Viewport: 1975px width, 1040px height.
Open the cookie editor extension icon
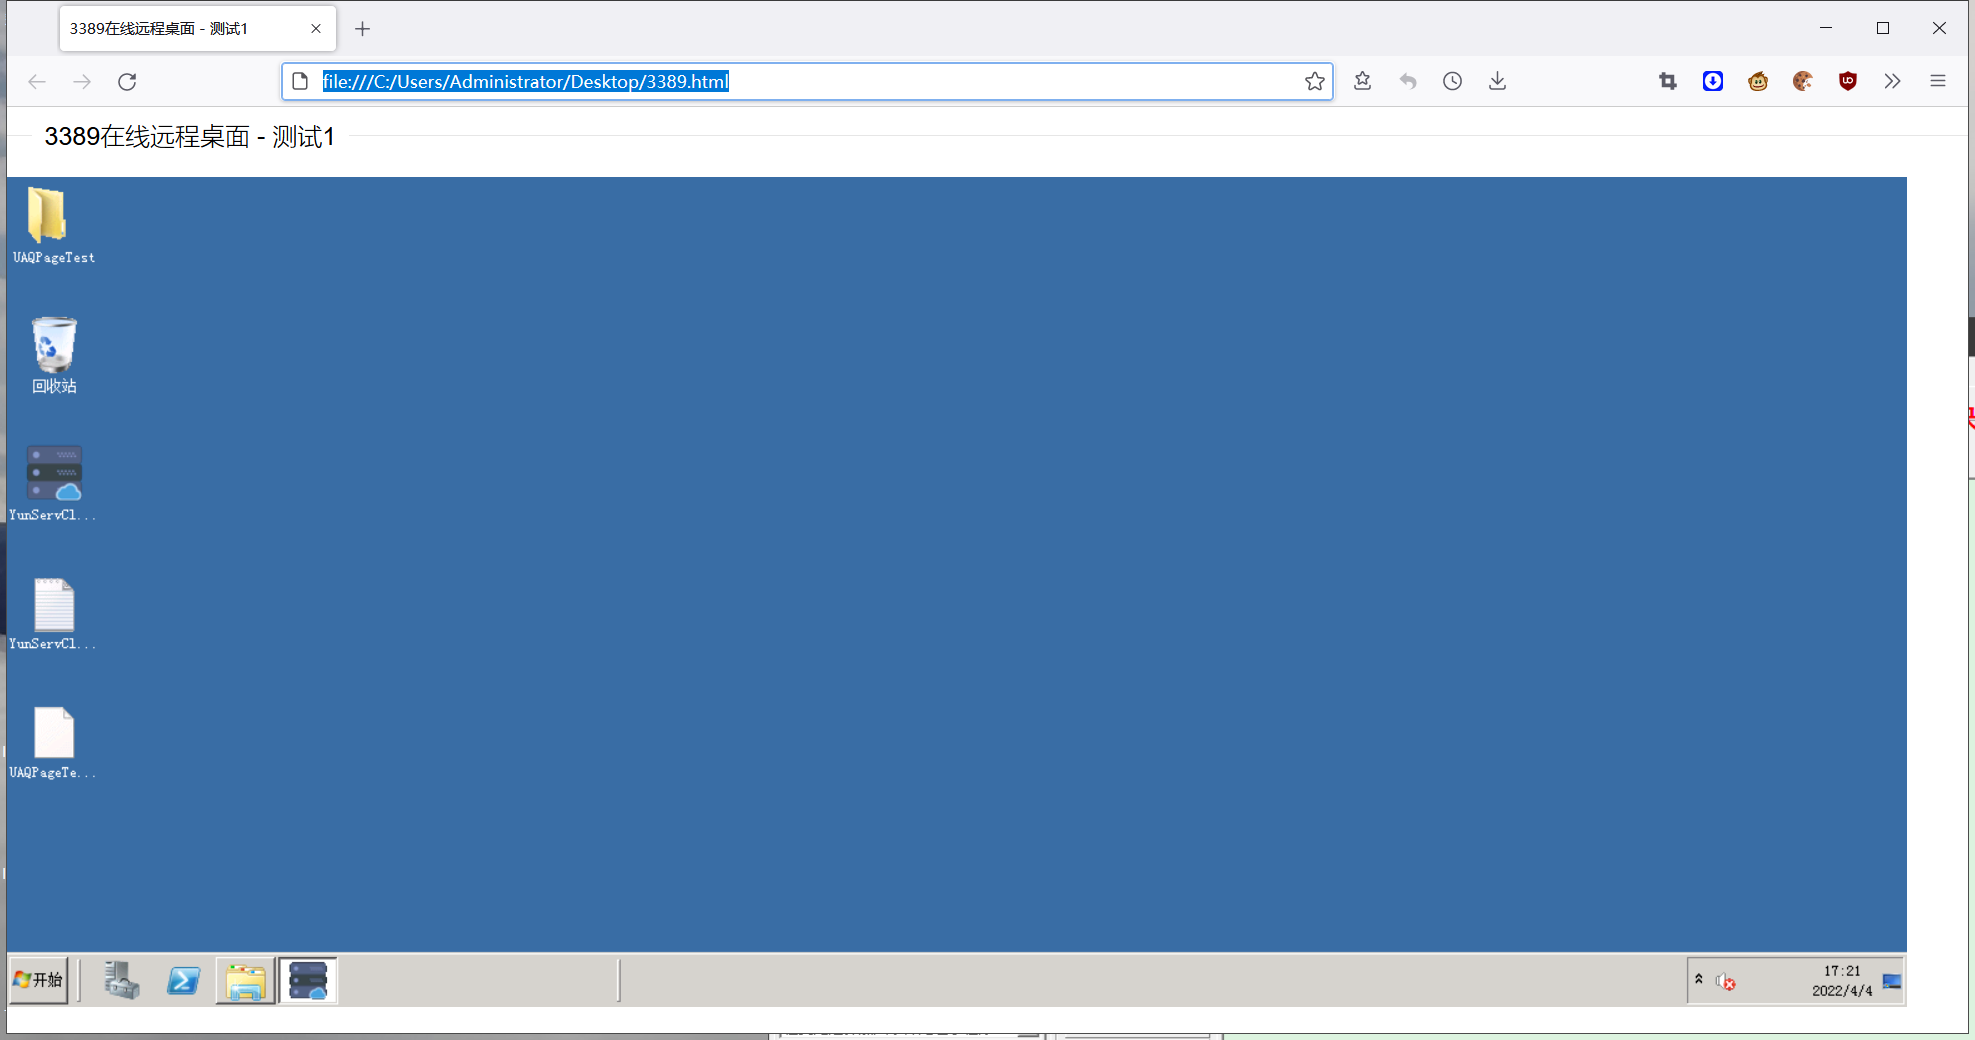[x=1803, y=81]
